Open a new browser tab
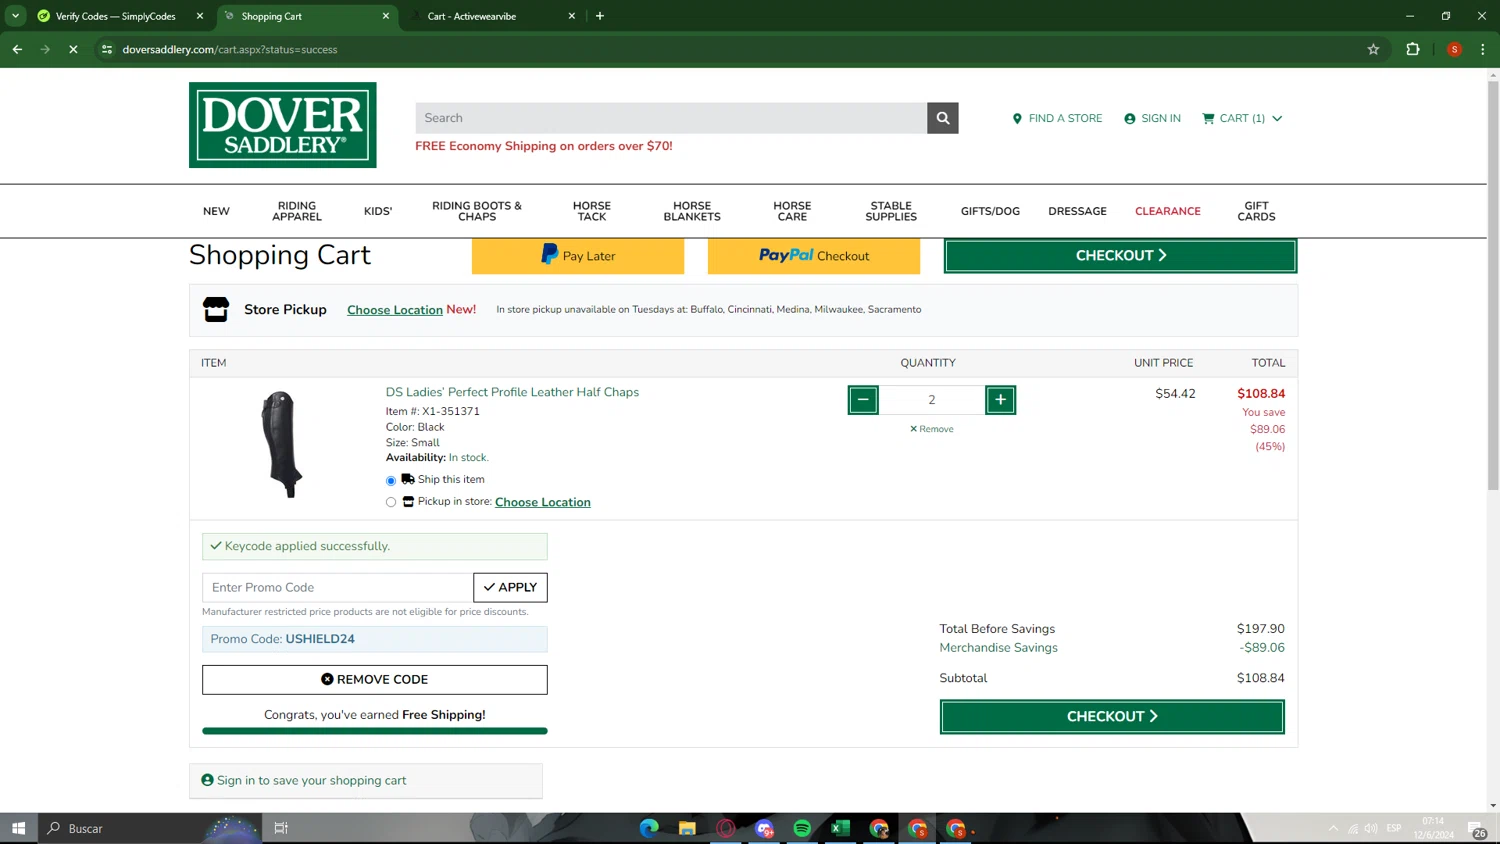This screenshot has height=844, width=1500. click(x=600, y=16)
